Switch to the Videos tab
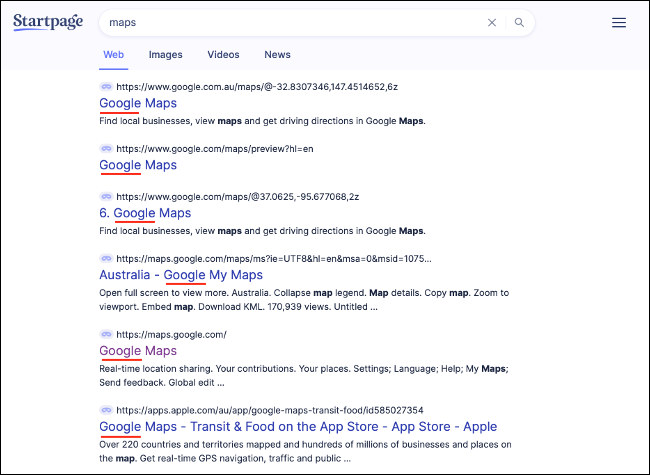 pos(223,55)
